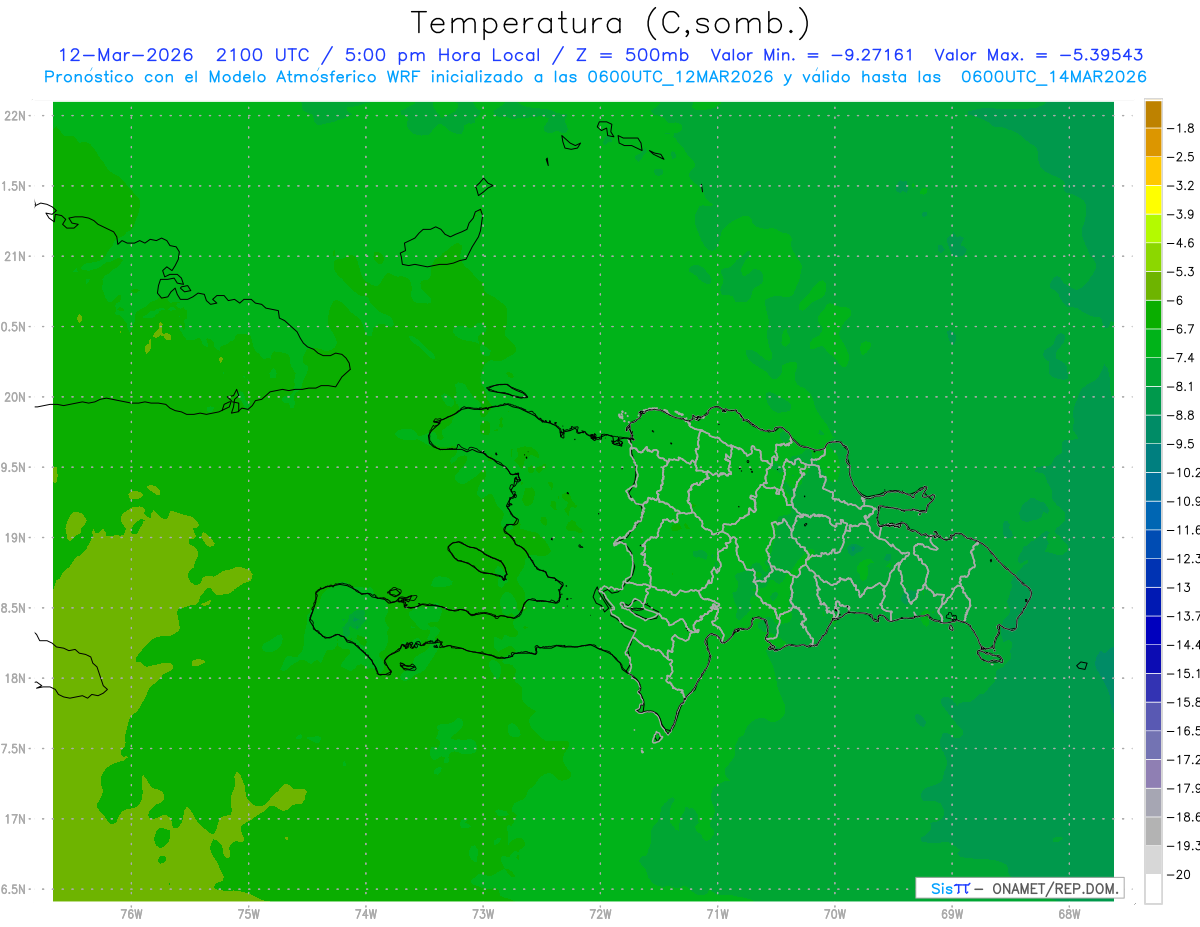Click legend value "-4.6"
Image resolution: width=1200 pixels, height=927 pixels.
1183,243
